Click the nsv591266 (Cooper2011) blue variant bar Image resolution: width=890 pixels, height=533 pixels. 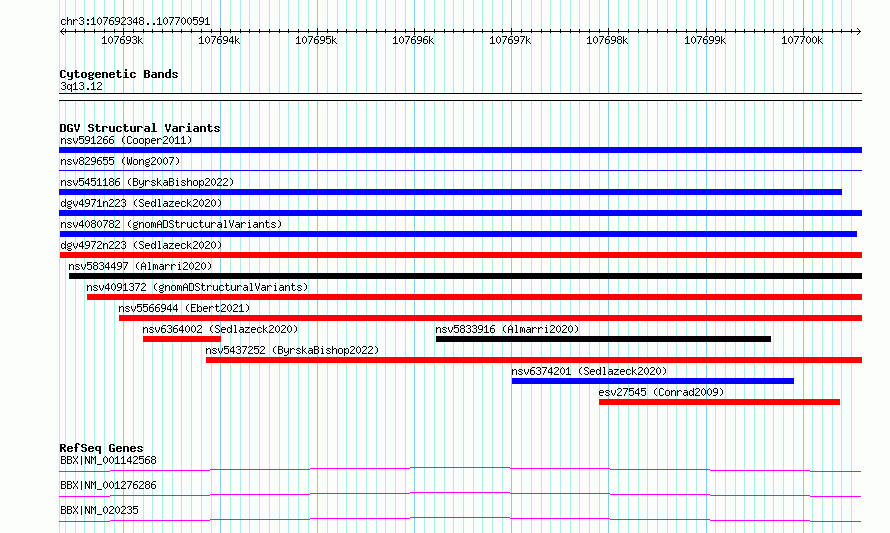pyautogui.click(x=460, y=150)
